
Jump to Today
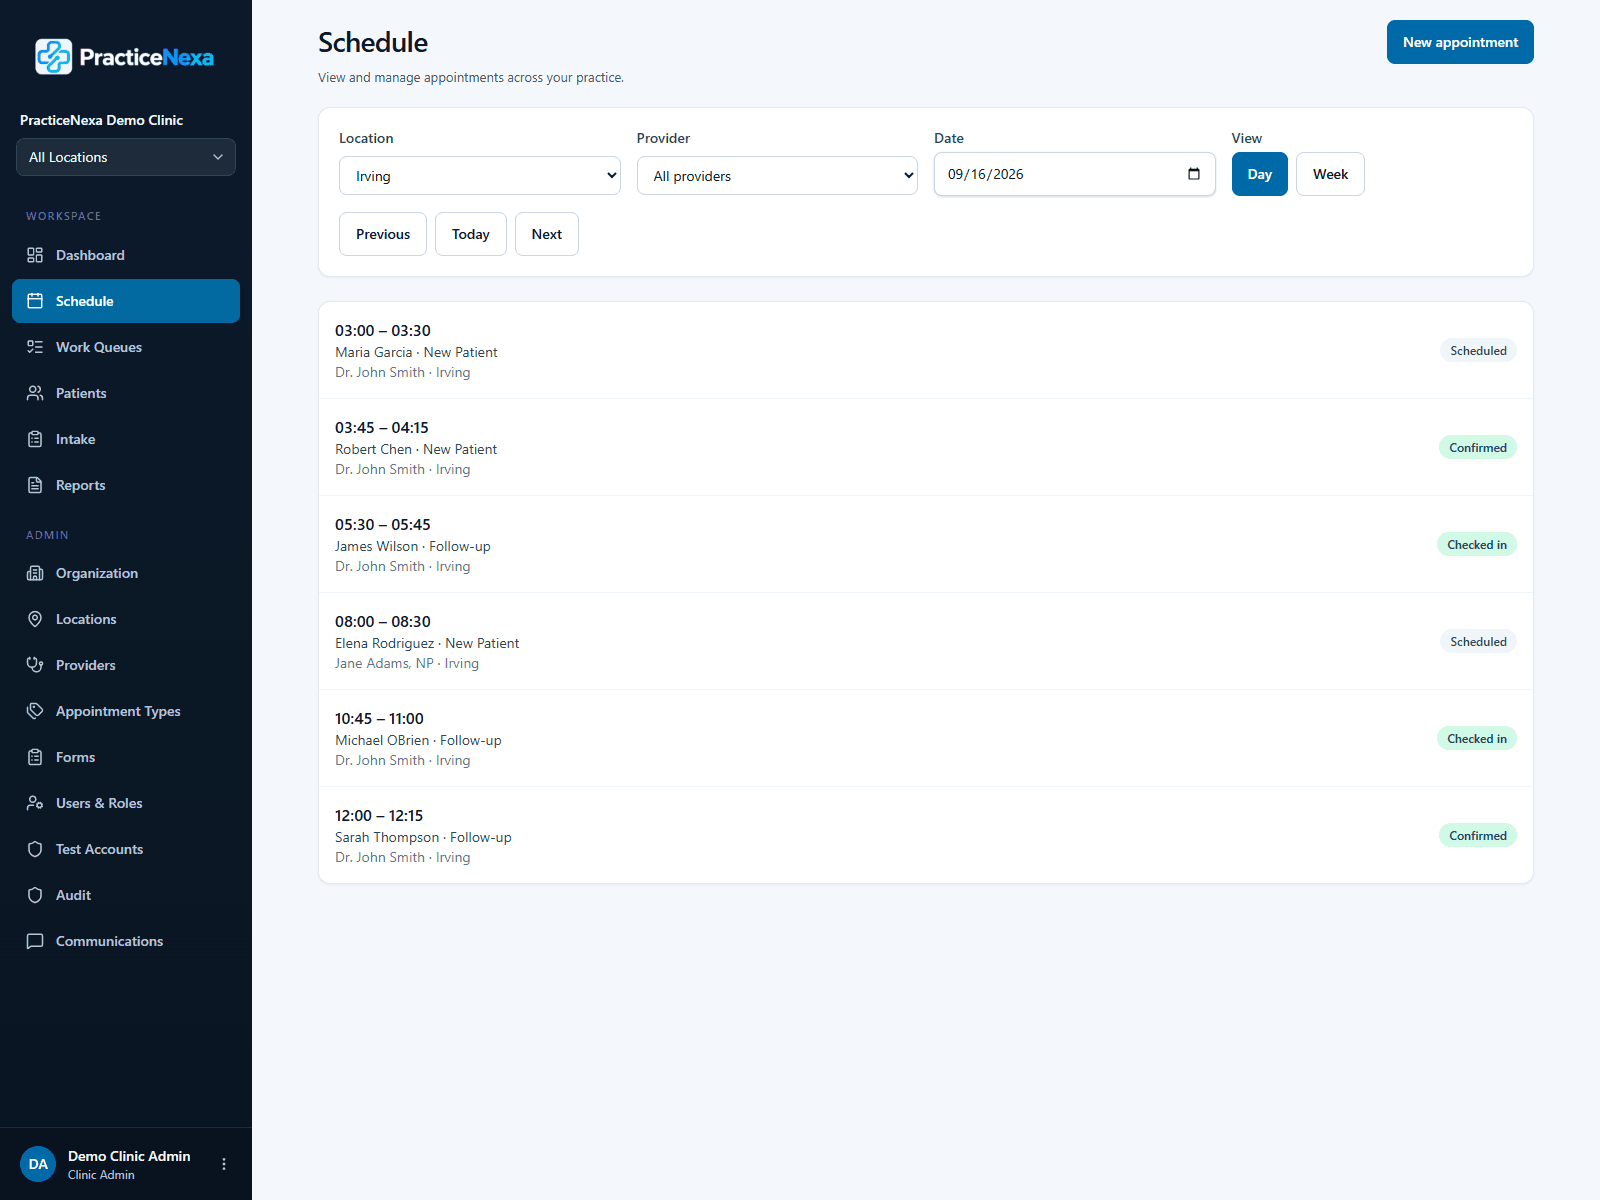point(471,234)
